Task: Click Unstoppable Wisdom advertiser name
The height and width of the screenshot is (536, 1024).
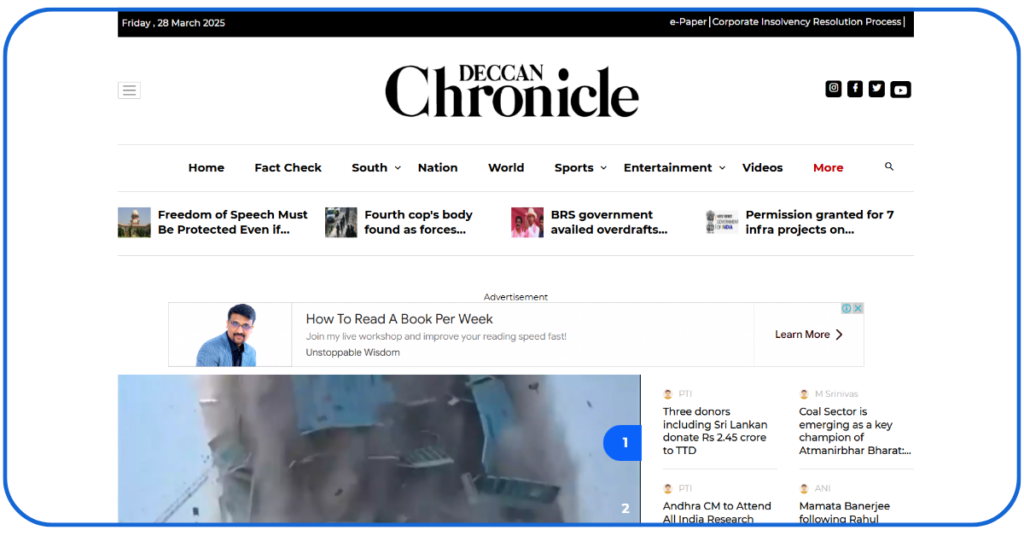Action: point(353,353)
